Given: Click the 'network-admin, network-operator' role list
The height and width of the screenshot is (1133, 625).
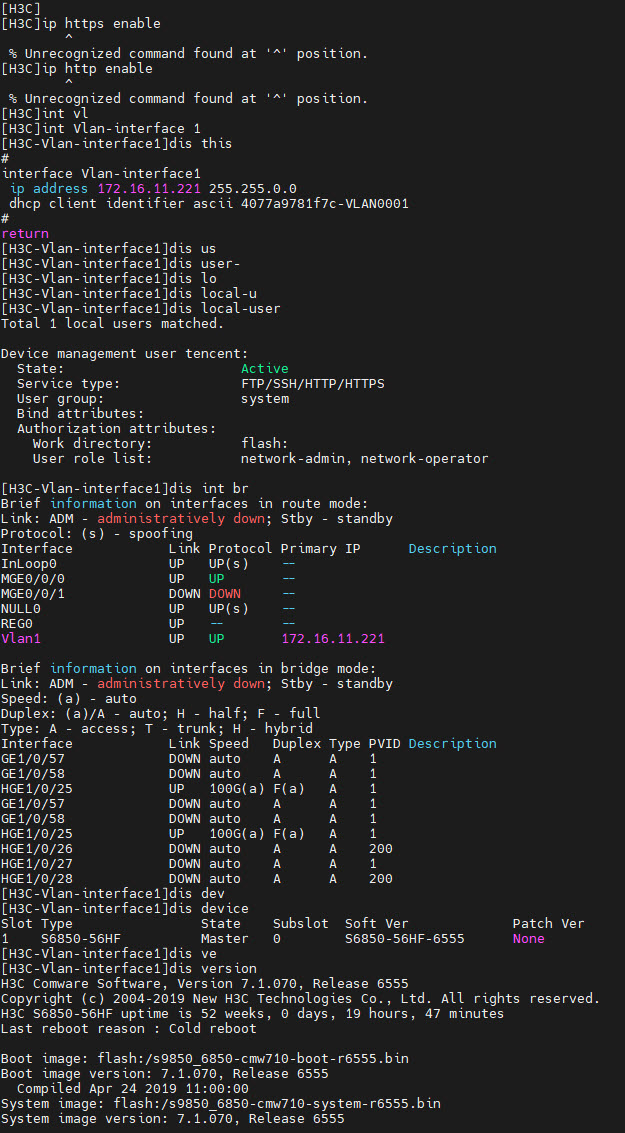Looking at the screenshot, I should (x=364, y=458).
